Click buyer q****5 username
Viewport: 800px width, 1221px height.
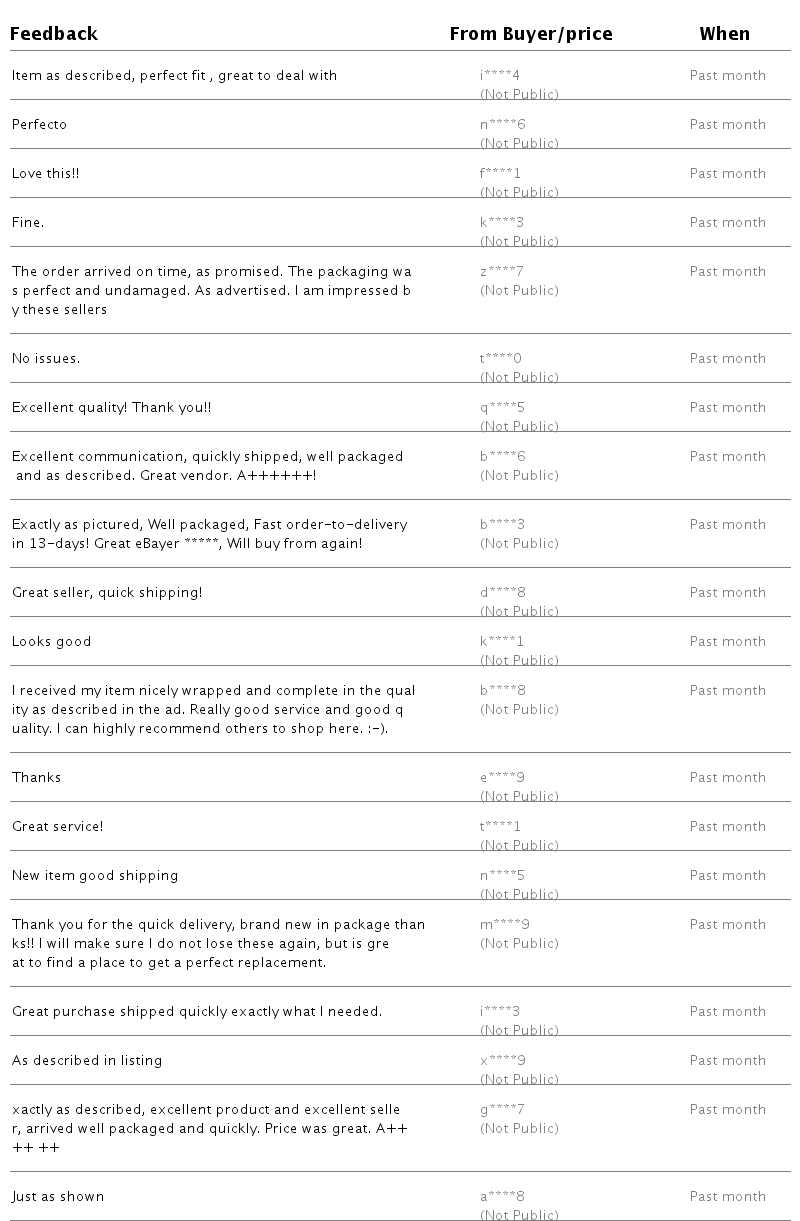click(502, 407)
